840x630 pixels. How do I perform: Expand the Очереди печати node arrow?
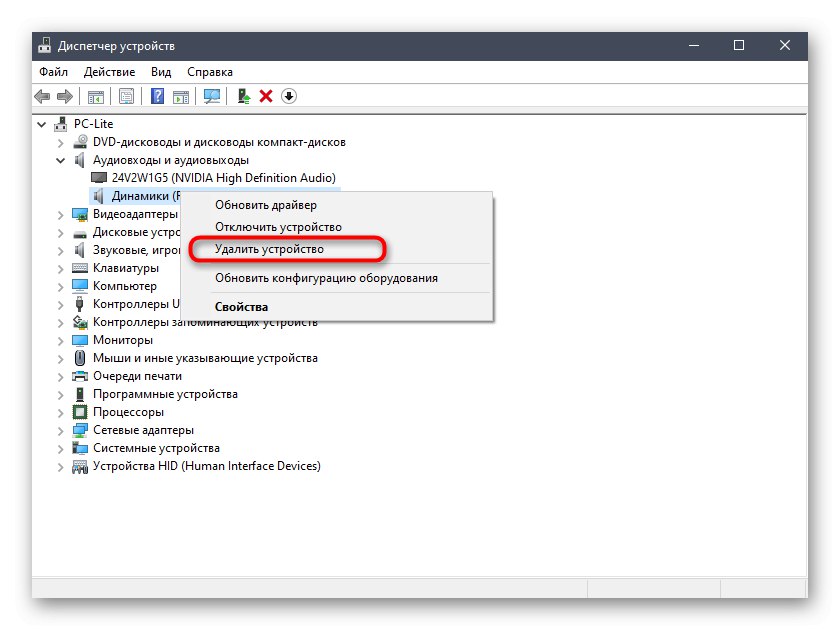(x=61, y=377)
